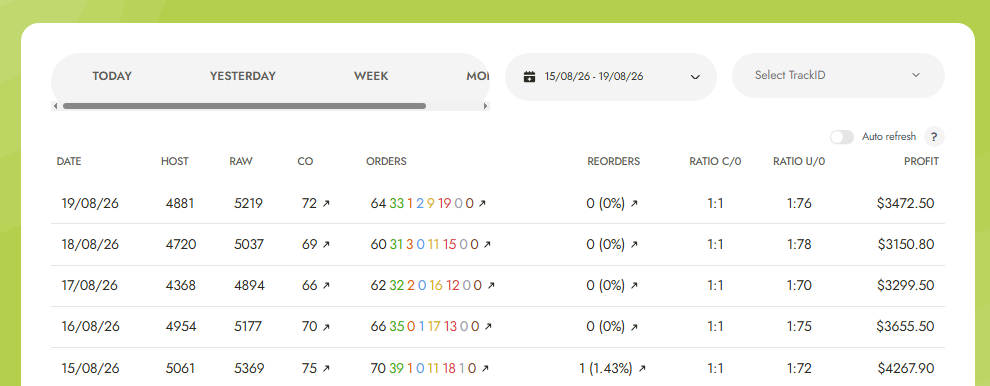The width and height of the screenshot is (990, 386).
Task: Click raw value 5177
Action: tap(248, 327)
